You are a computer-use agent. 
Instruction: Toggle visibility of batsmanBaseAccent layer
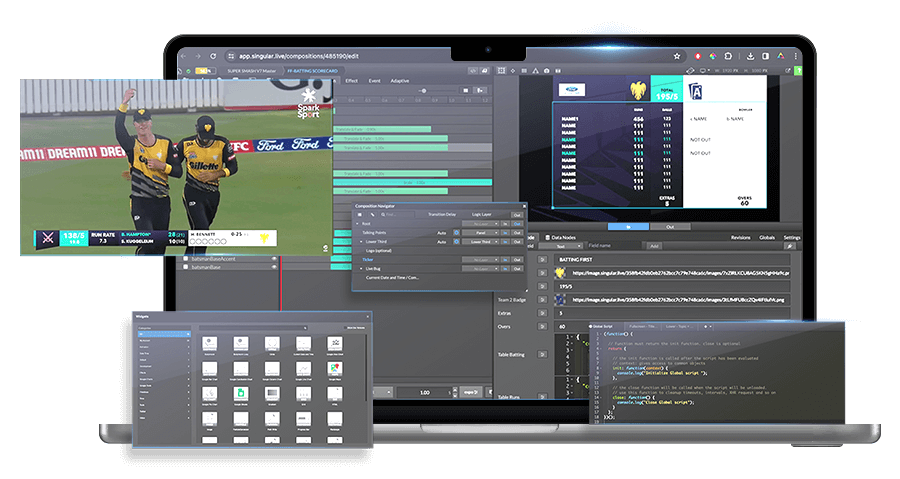tap(274, 259)
